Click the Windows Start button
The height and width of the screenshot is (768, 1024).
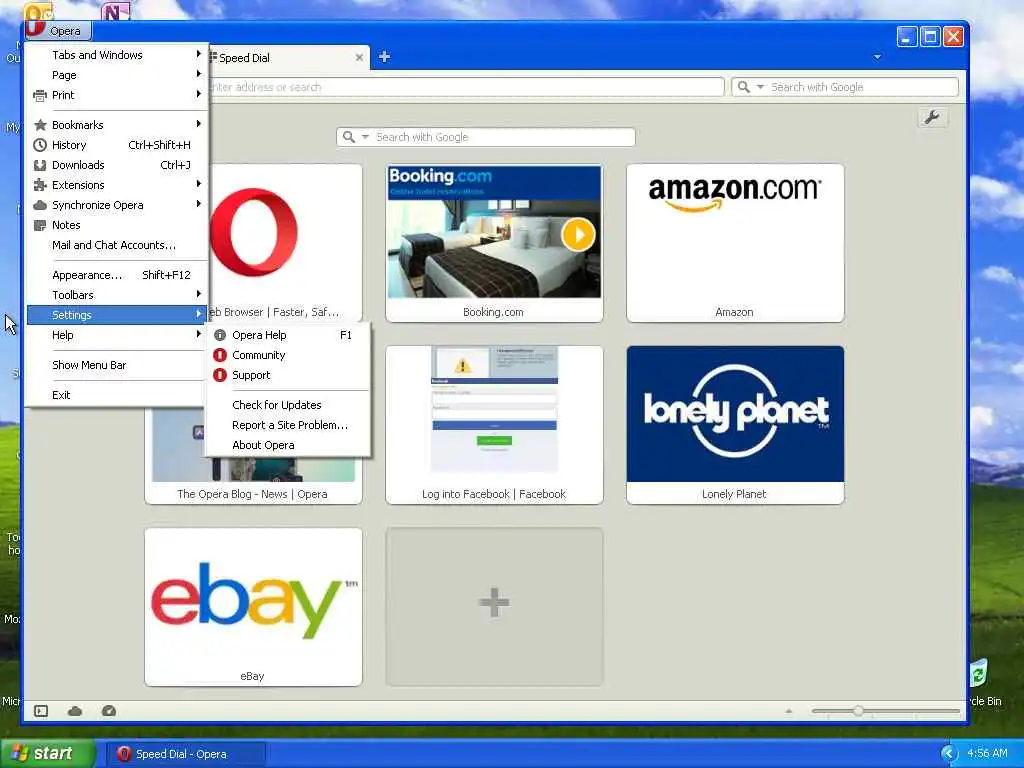click(47, 754)
